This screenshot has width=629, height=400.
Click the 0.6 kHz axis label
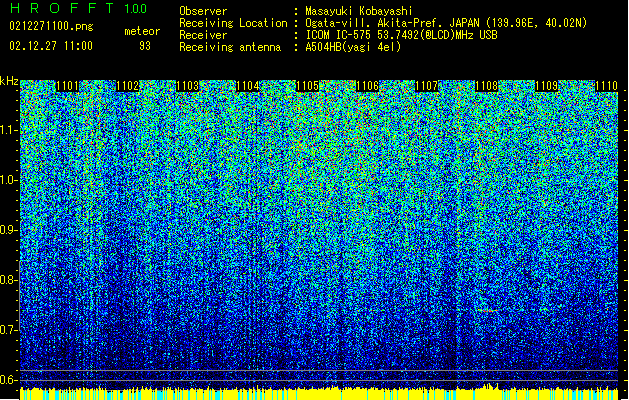8,380
